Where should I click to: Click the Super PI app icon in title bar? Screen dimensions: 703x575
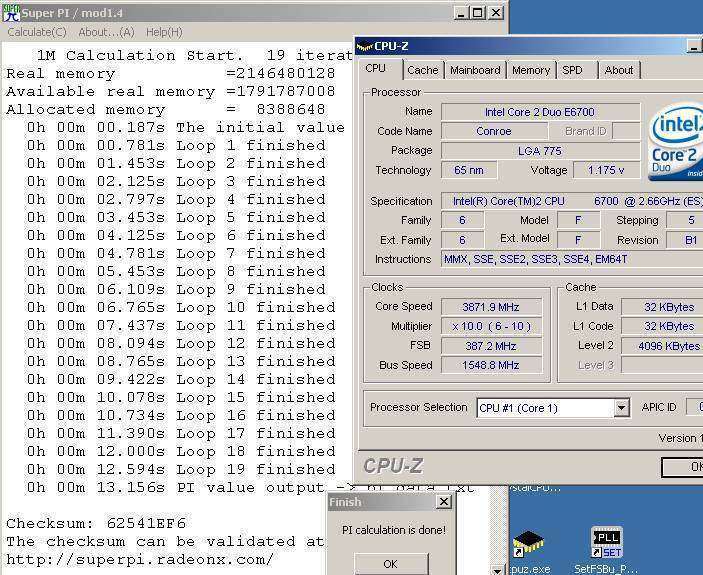click(x=12, y=13)
